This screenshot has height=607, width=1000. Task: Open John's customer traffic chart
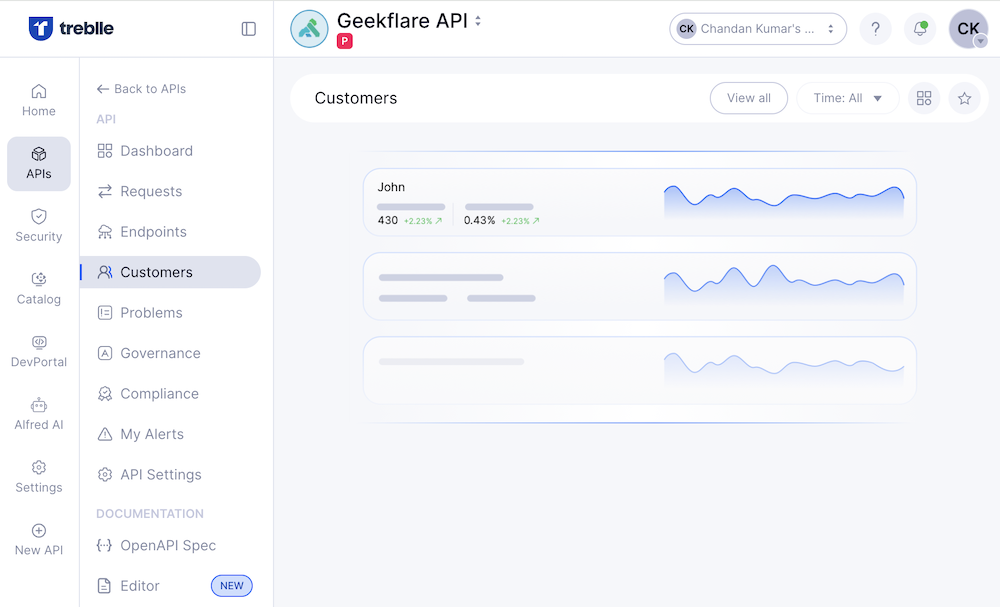(x=784, y=200)
